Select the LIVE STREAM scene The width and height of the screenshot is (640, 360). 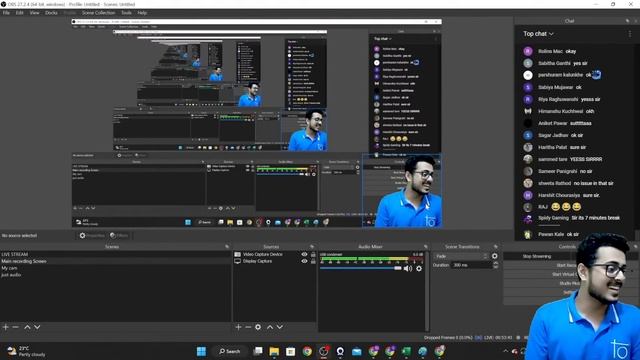(x=116, y=254)
